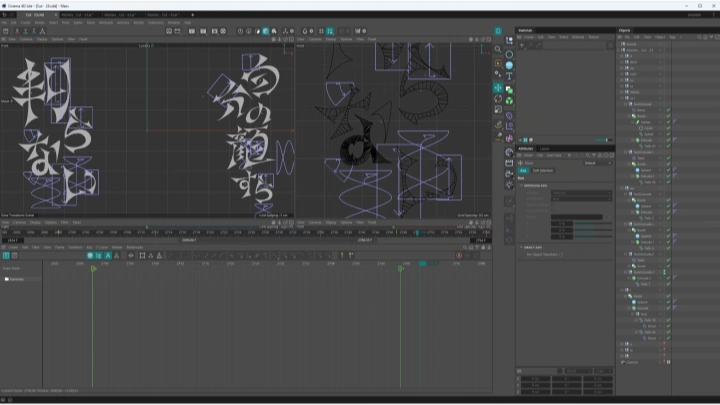Click the search icon in Objects panel
The height and width of the screenshot is (405, 720).
(x=699, y=37)
